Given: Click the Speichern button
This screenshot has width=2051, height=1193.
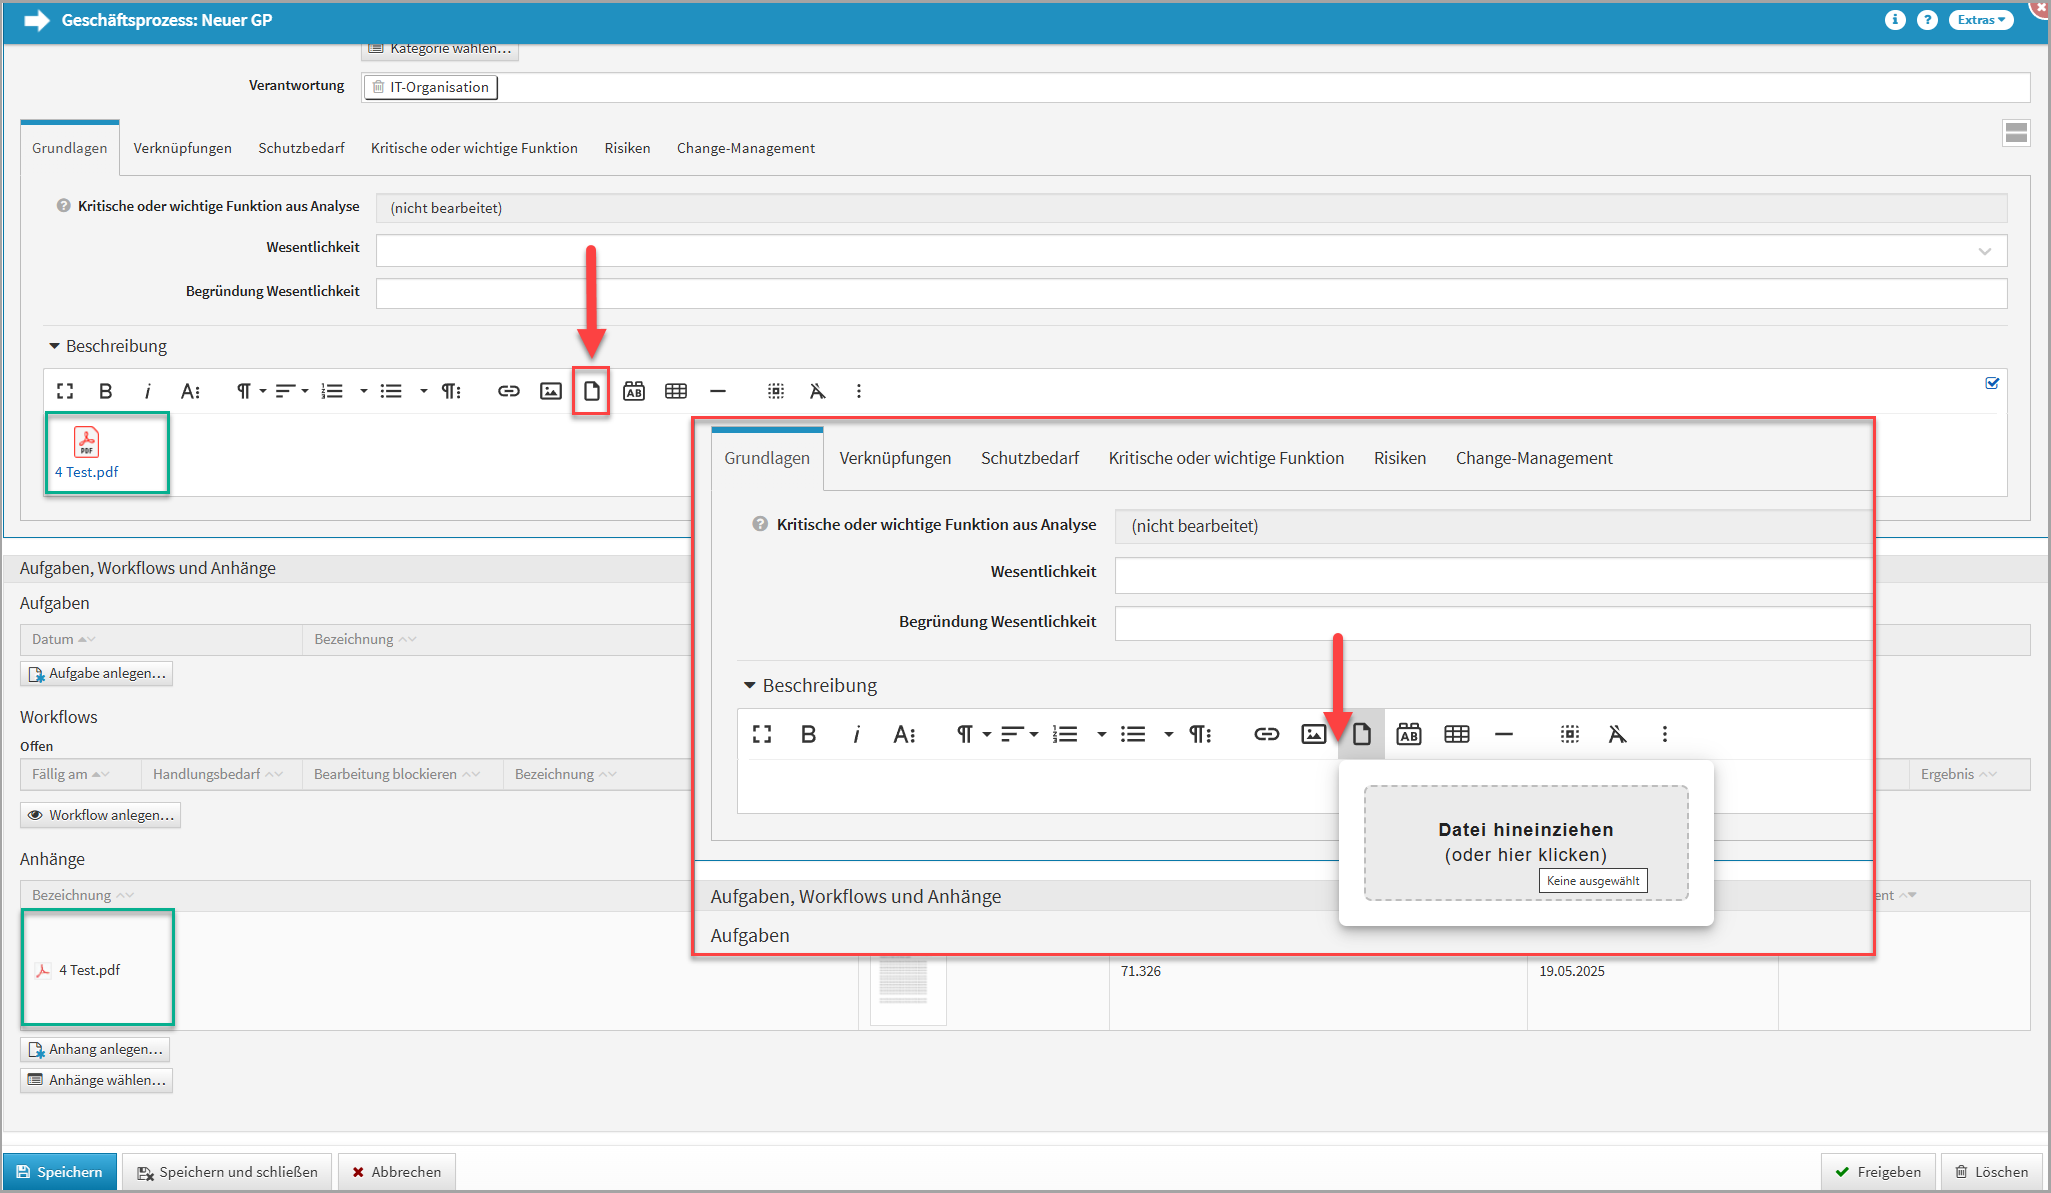Looking at the screenshot, I should 60,1172.
